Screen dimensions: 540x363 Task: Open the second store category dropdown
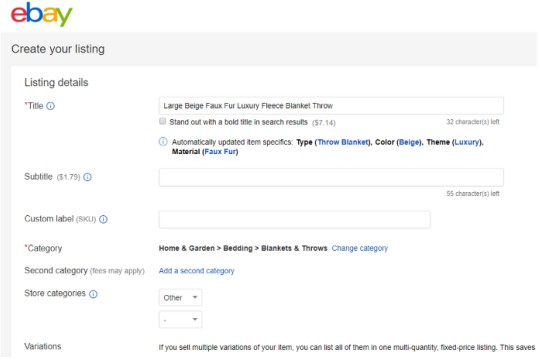point(180,320)
